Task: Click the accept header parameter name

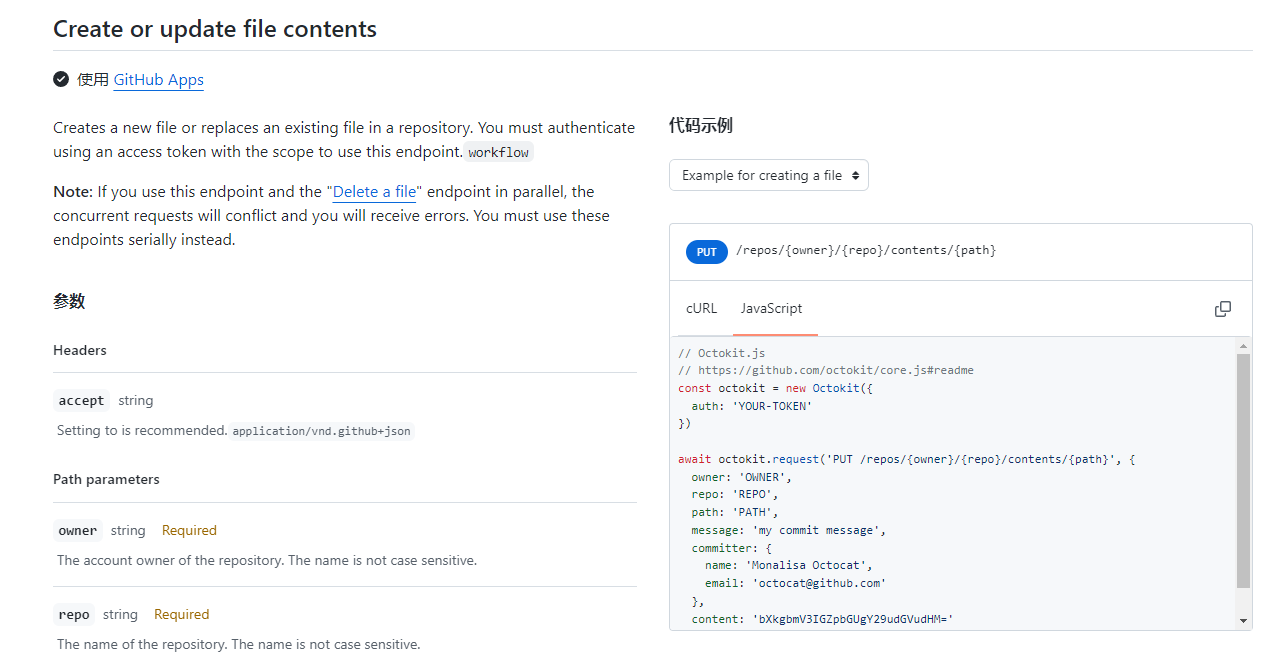Action: [x=81, y=400]
